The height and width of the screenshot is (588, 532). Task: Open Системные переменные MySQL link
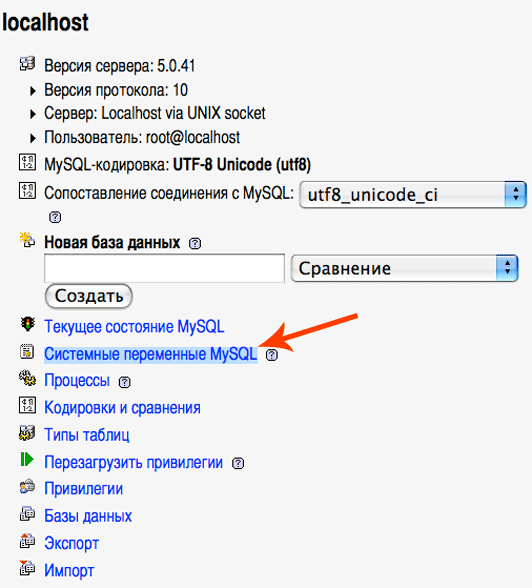pos(151,354)
